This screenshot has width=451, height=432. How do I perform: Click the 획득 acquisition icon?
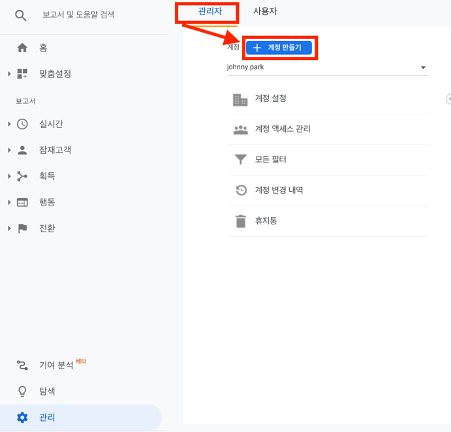[x=22, y=176]
